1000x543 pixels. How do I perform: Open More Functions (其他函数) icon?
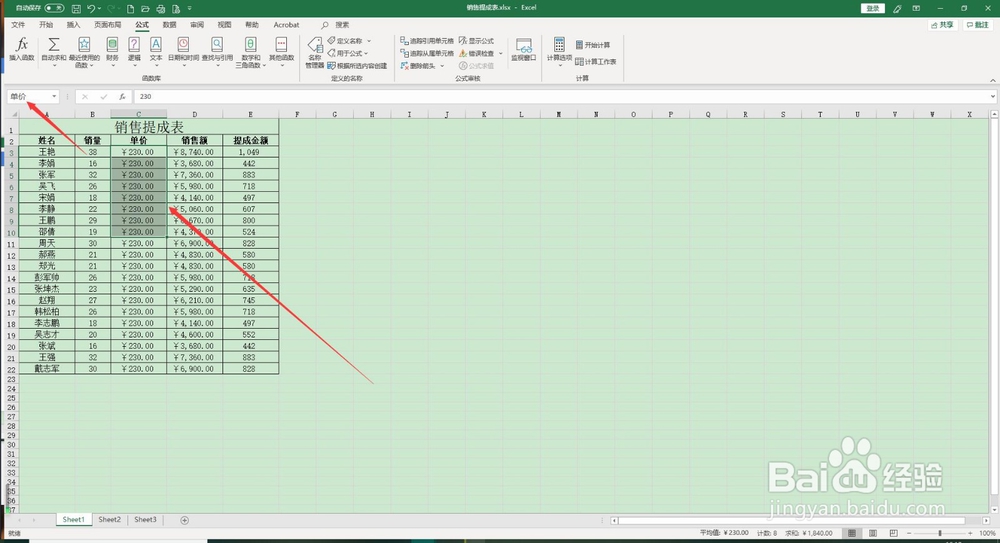click(x=281, y=51)
